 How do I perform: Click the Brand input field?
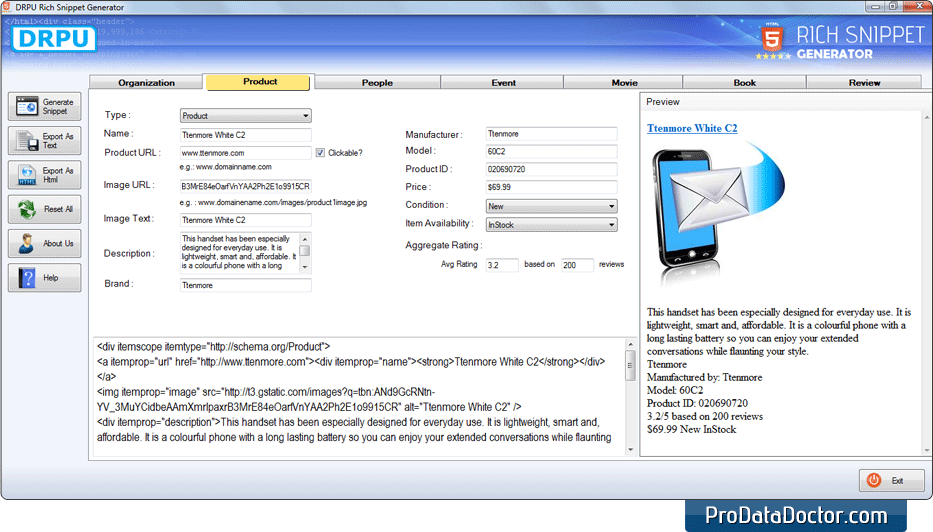pos(245,285)
